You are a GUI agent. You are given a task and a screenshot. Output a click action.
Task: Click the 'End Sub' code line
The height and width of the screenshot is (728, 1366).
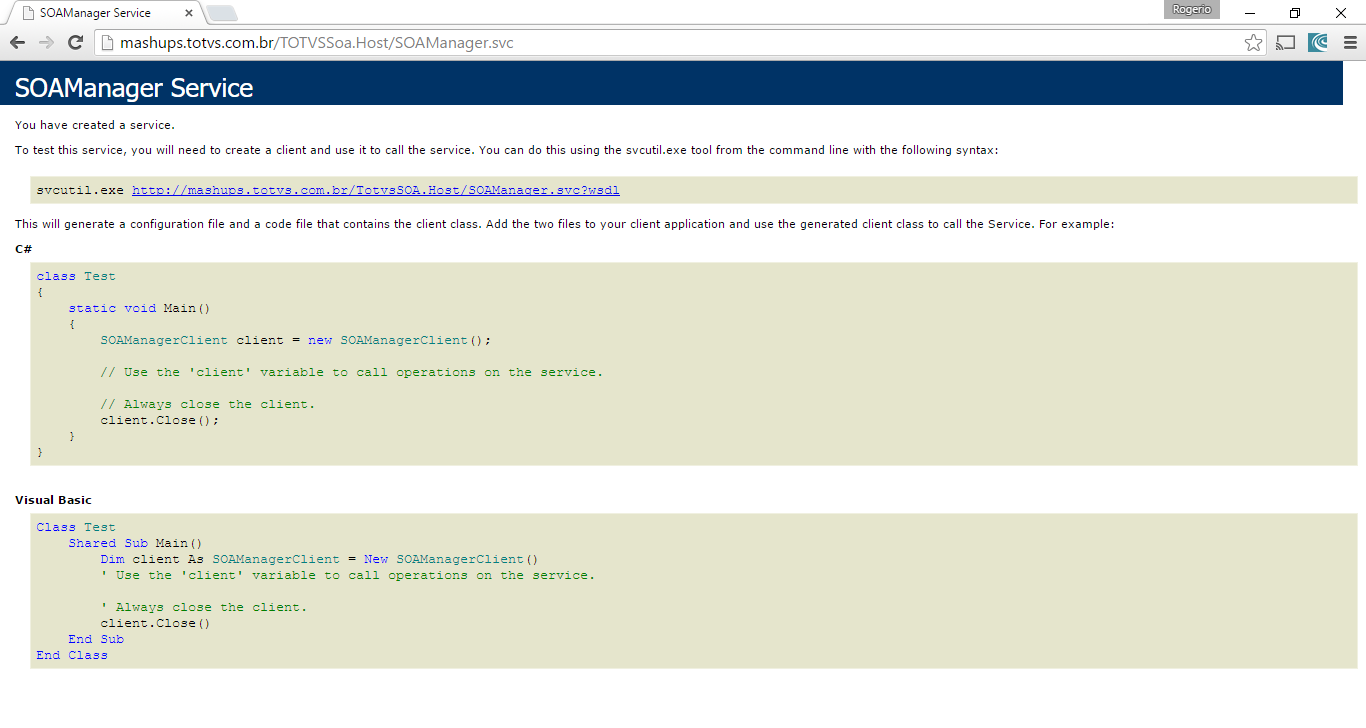[x=96, y=639]
